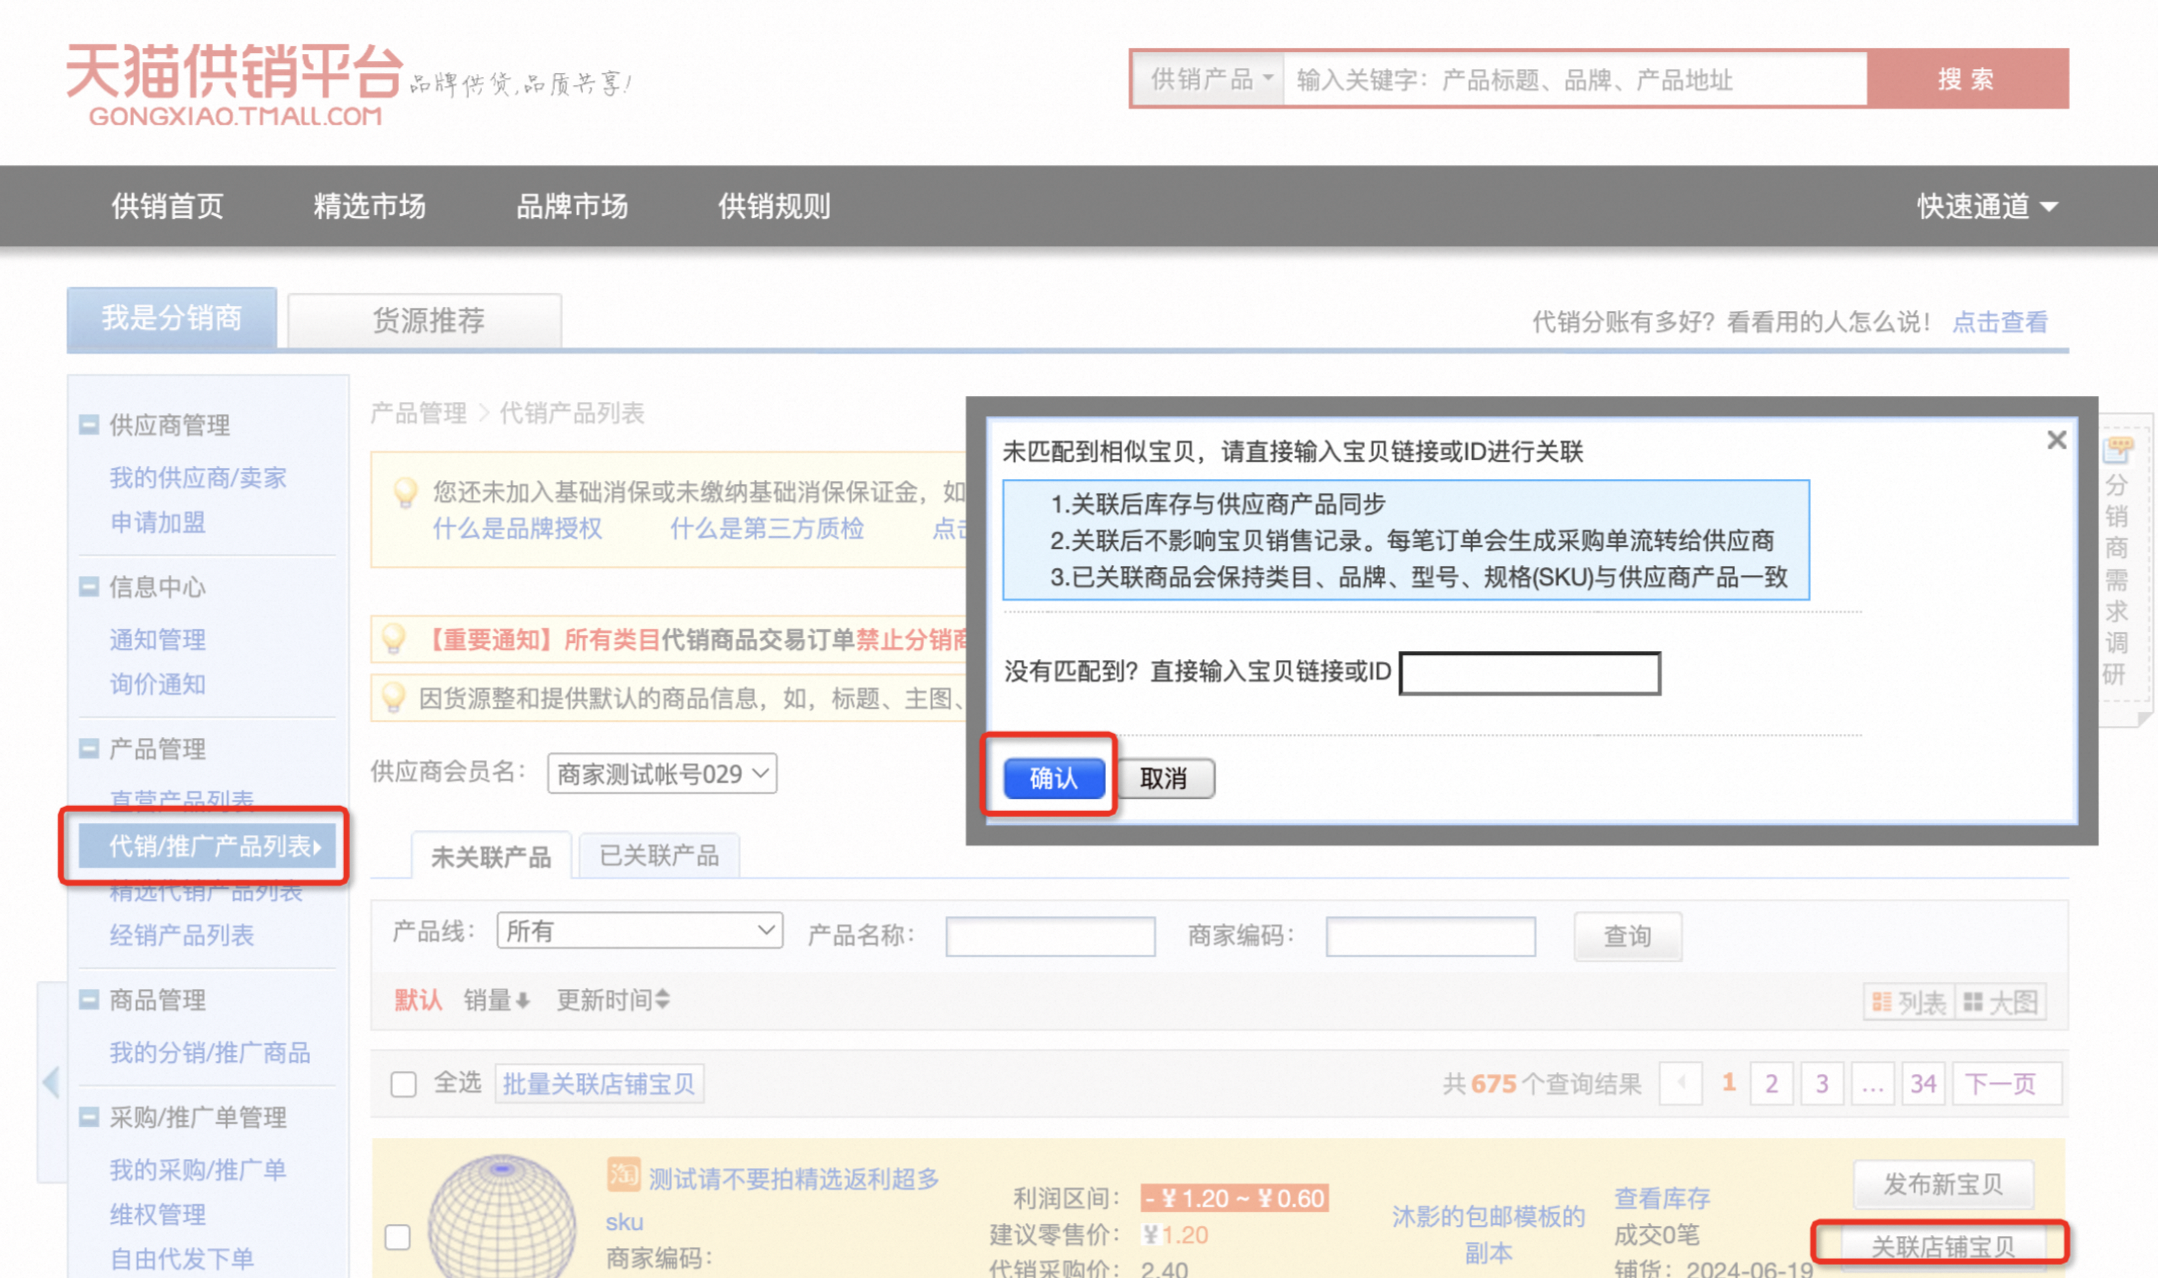Open 精选市场 in navigation bar
The height and width of the screenshot is (1278, 2158).
[x=370, y=206]
